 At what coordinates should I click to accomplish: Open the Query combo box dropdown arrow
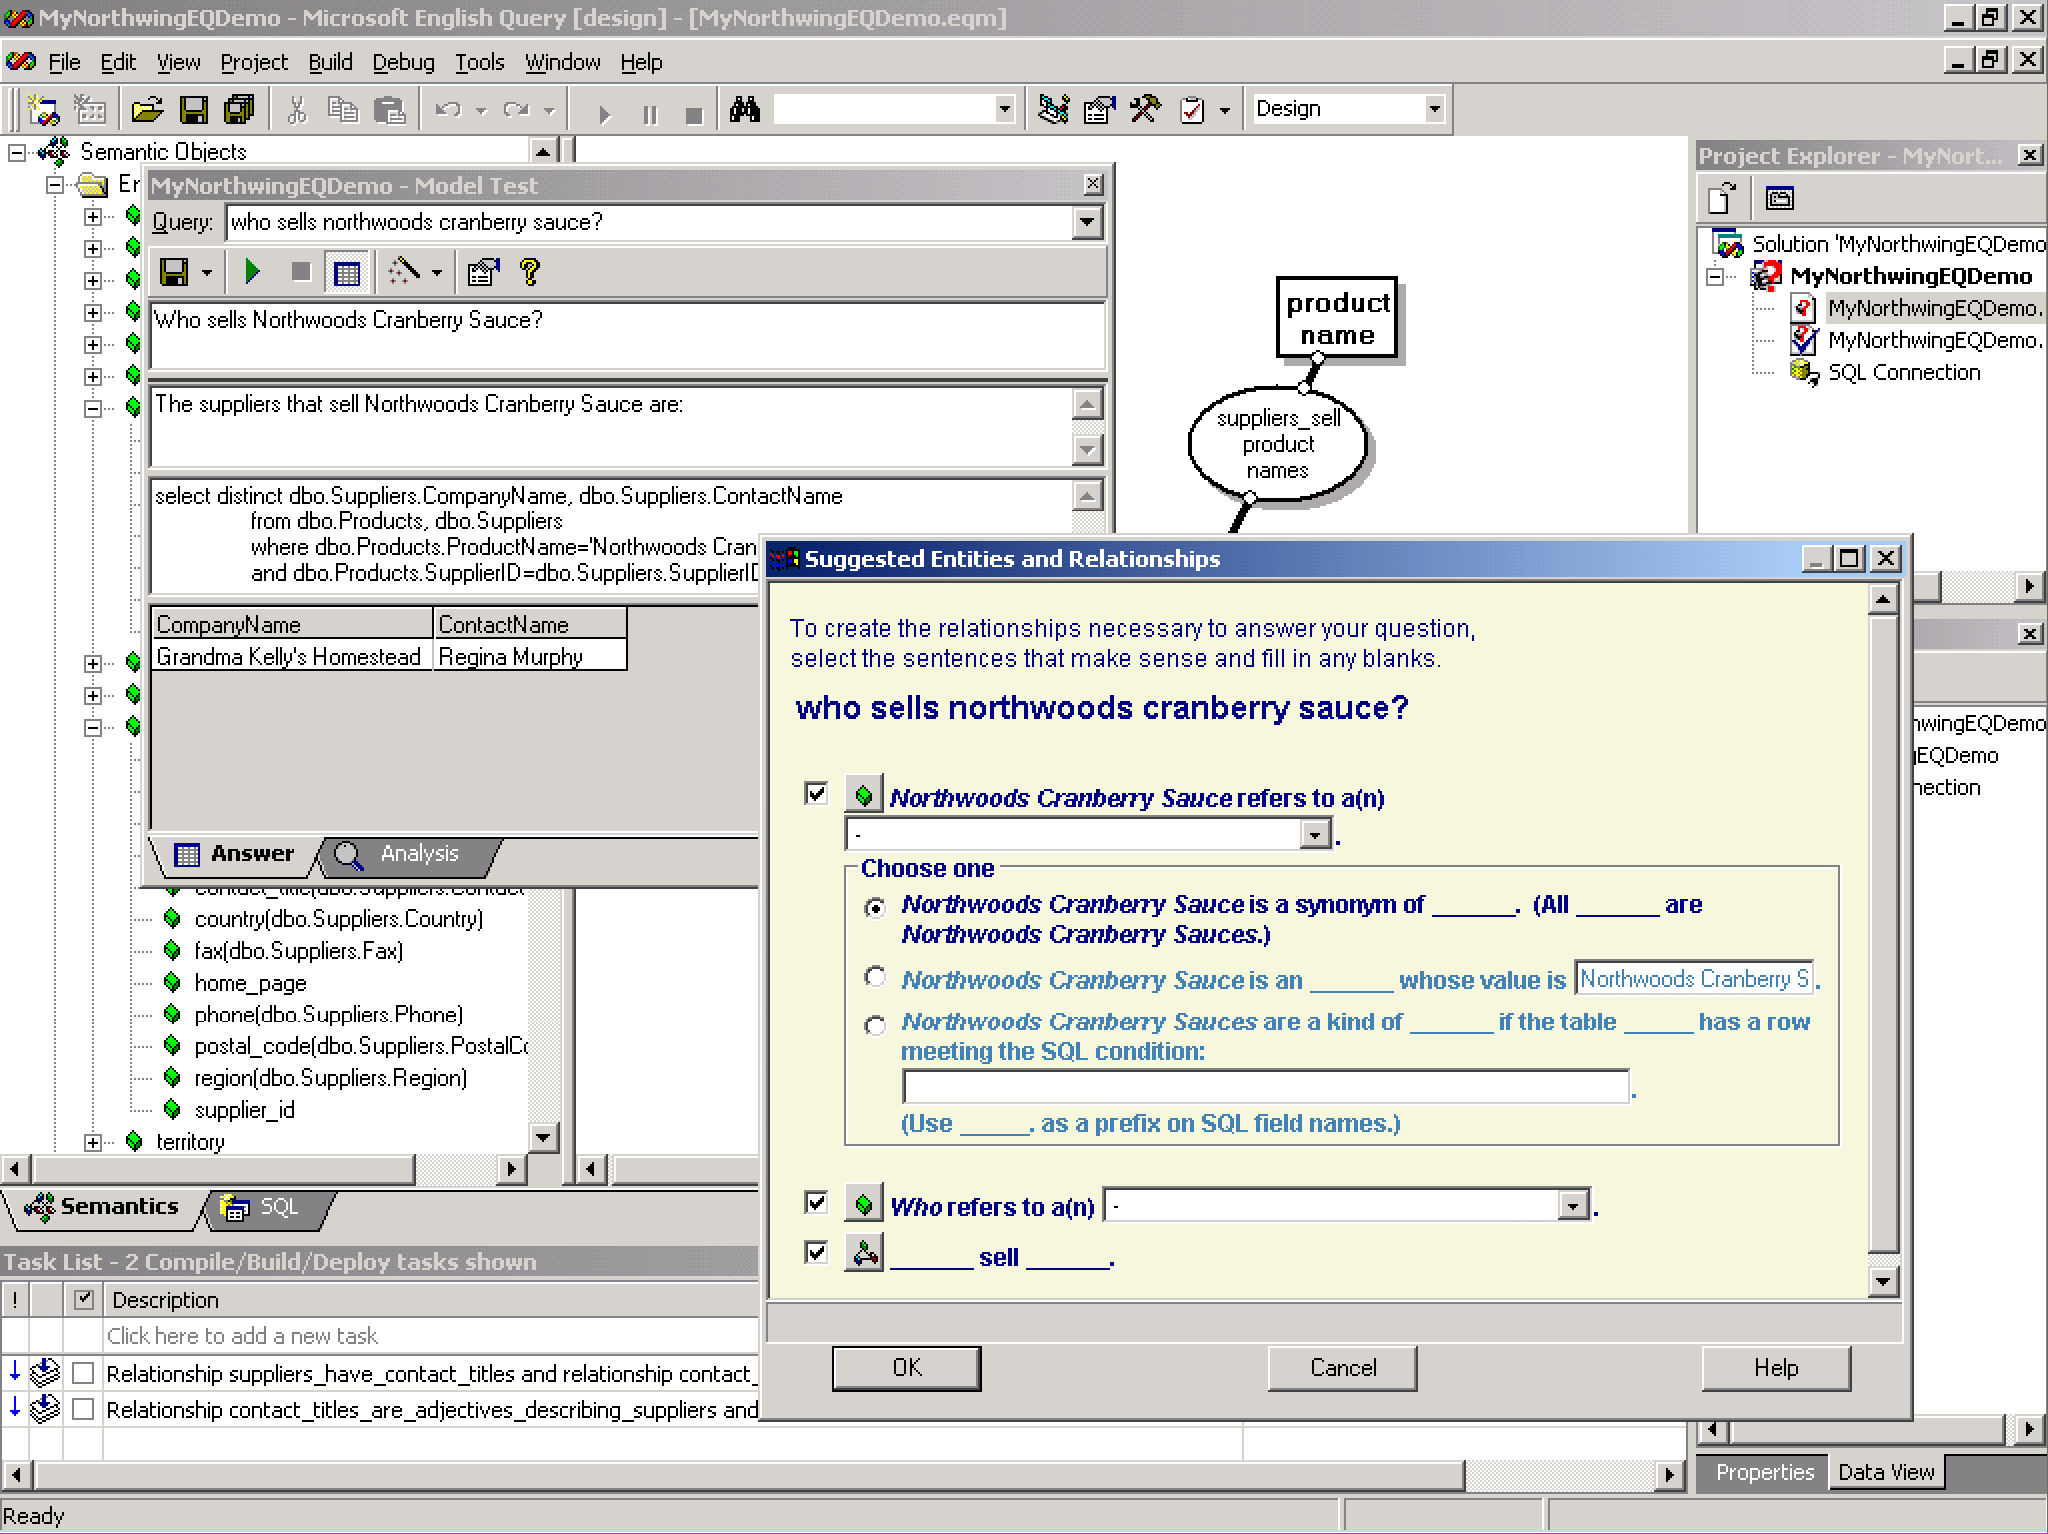(x=1087, y=222)
